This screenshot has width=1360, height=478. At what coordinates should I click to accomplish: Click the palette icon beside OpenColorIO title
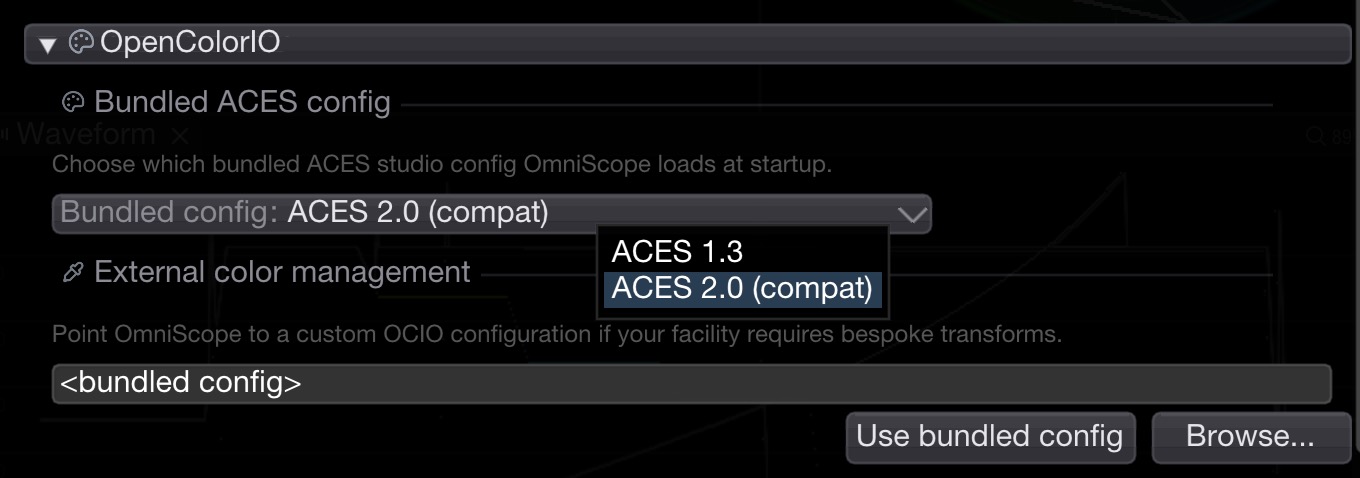(81, 43)
